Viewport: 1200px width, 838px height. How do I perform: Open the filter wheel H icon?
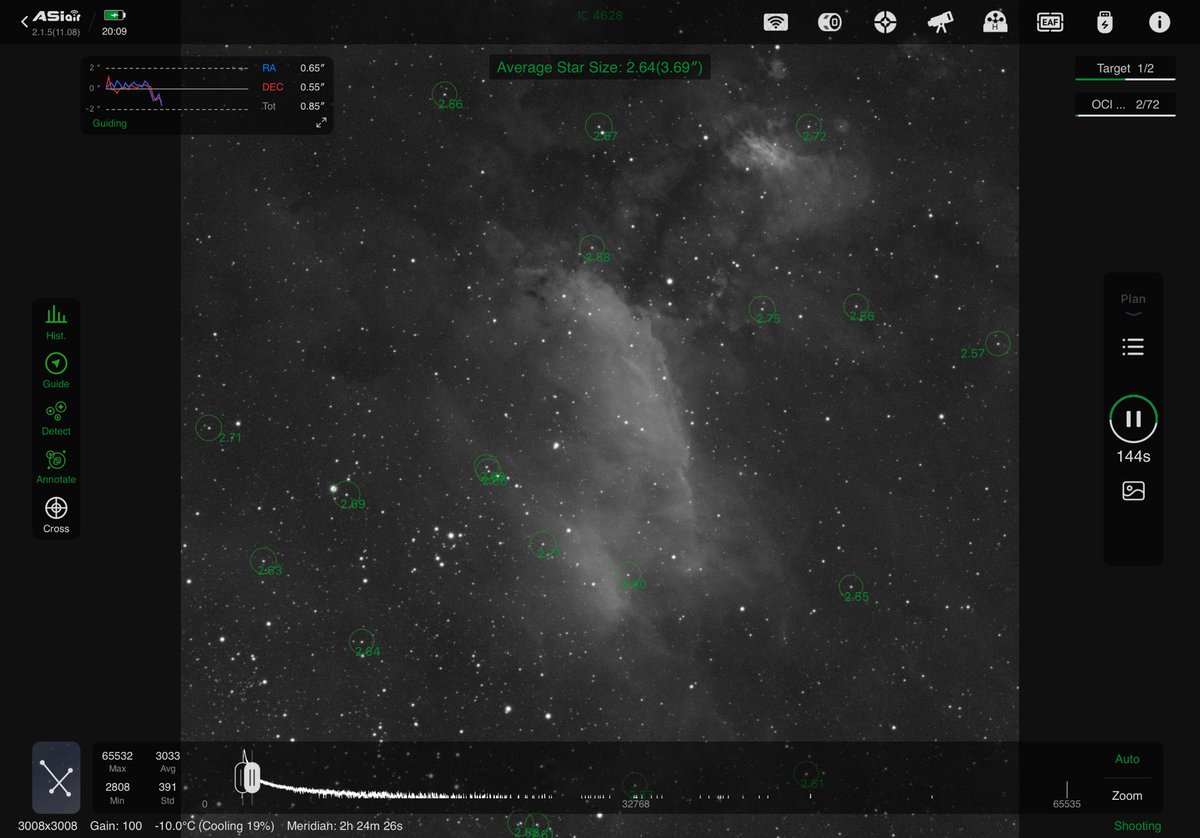[994, 22]
